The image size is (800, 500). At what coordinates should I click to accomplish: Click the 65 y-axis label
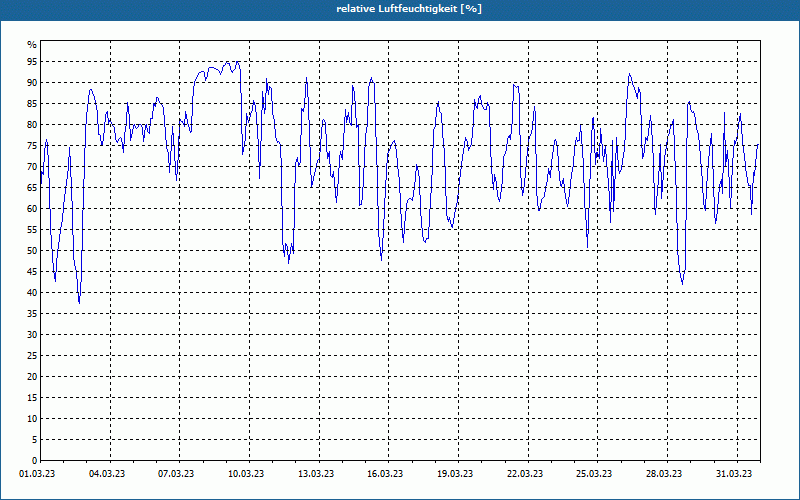pyautogui.click(x=32, y=188)
